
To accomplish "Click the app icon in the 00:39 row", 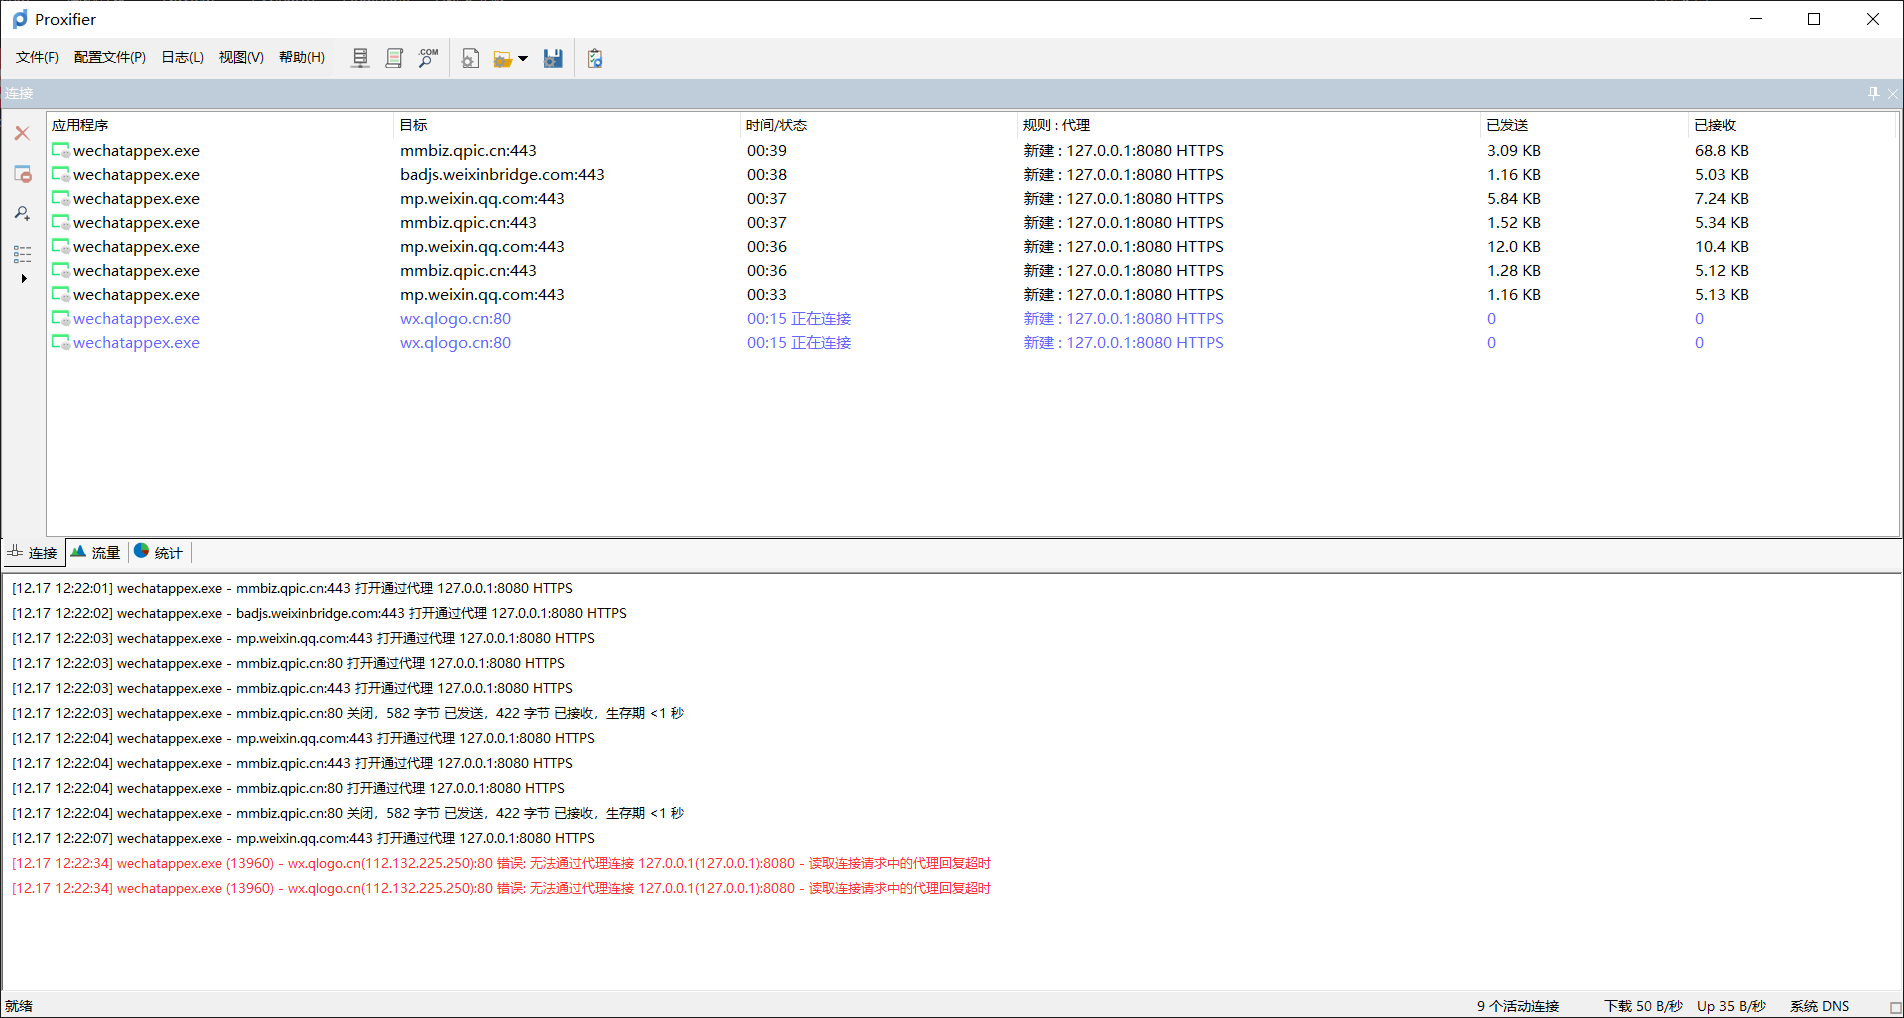I will click(x=61, y=151).
